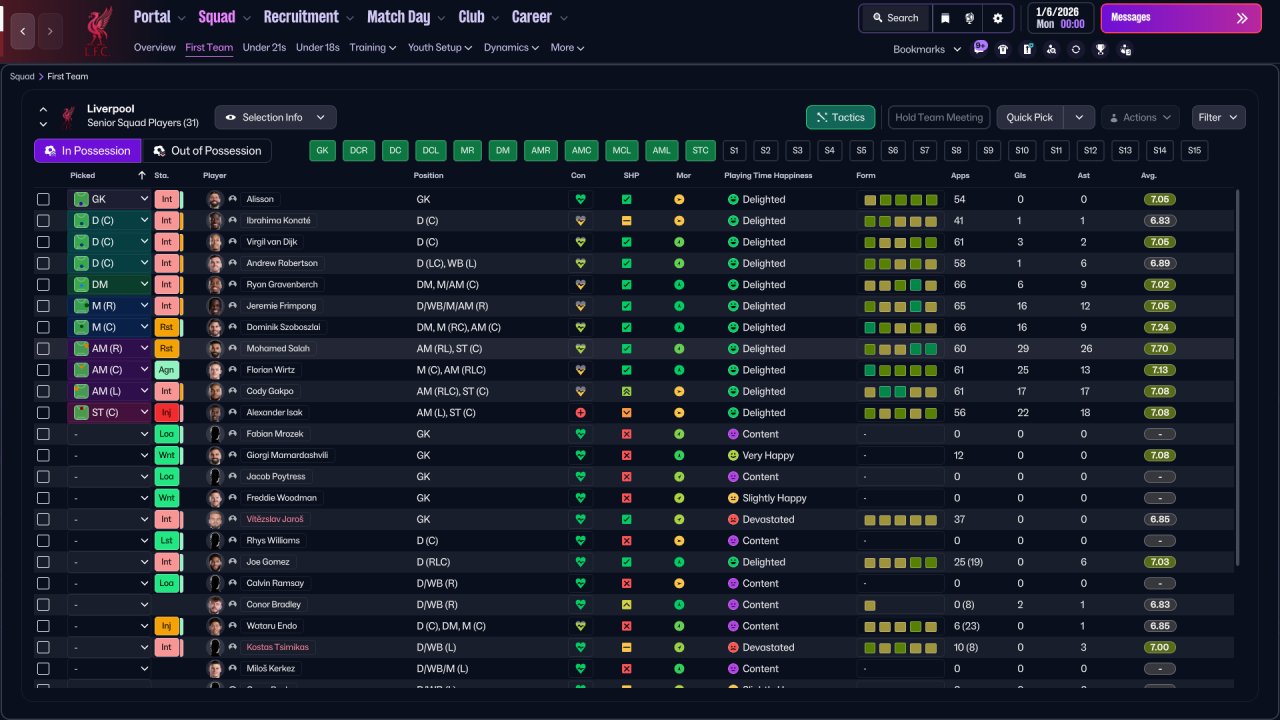1280x720 pixels.
Task: Click the Tactics button
Action: click(x=840, y=117)
